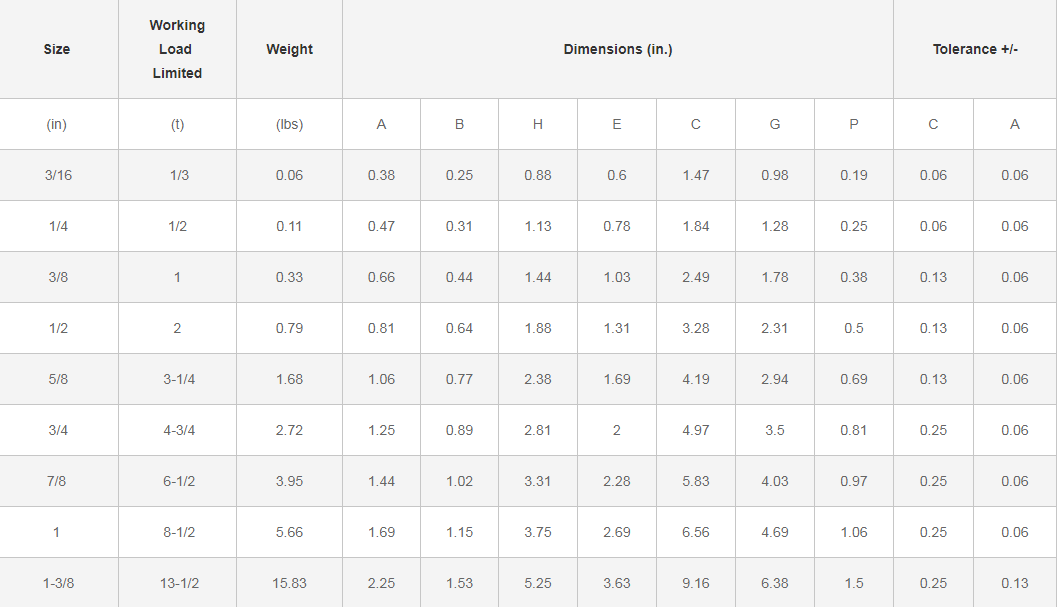Click the 13-1/2 working load cell
The height and width of the screenshot is (607, 1057).
[x=177, y=583]
